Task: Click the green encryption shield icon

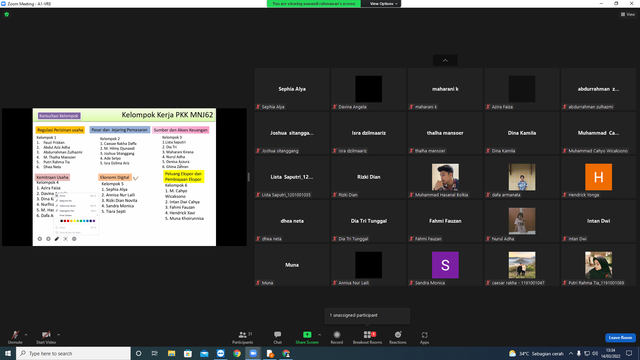Action: tap(7, 14)
